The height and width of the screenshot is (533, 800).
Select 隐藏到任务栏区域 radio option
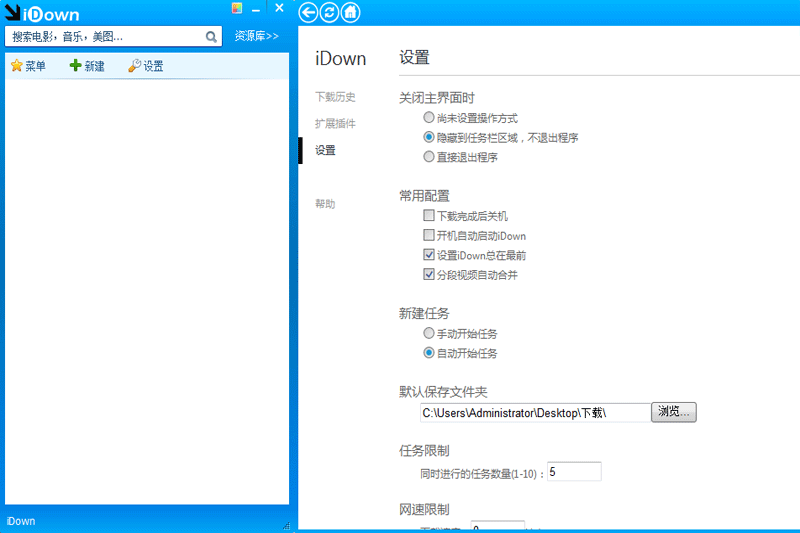coord(429,137)
